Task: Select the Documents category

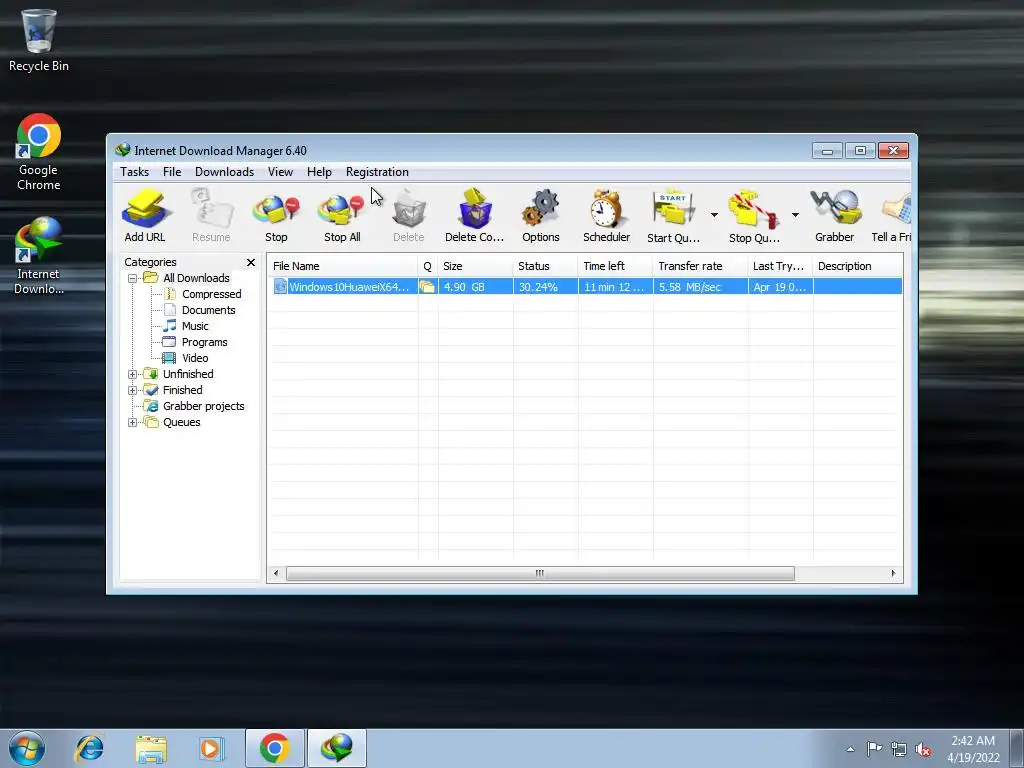Action: (208, 310)
